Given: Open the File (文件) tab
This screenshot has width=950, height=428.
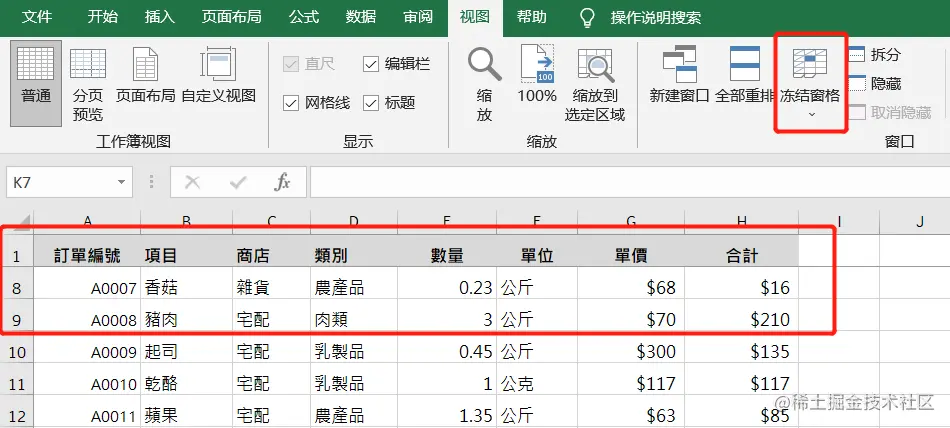Looking at the screenshot, I should [38, 17].
